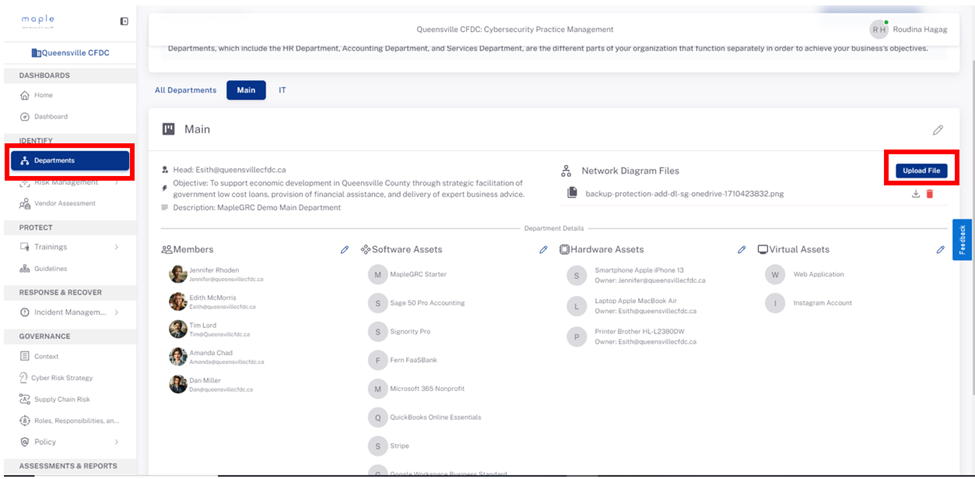Click the backup-protection-add-dl-sg-onedrive file name
Screen dimensions: 975x479
[685, 193]
